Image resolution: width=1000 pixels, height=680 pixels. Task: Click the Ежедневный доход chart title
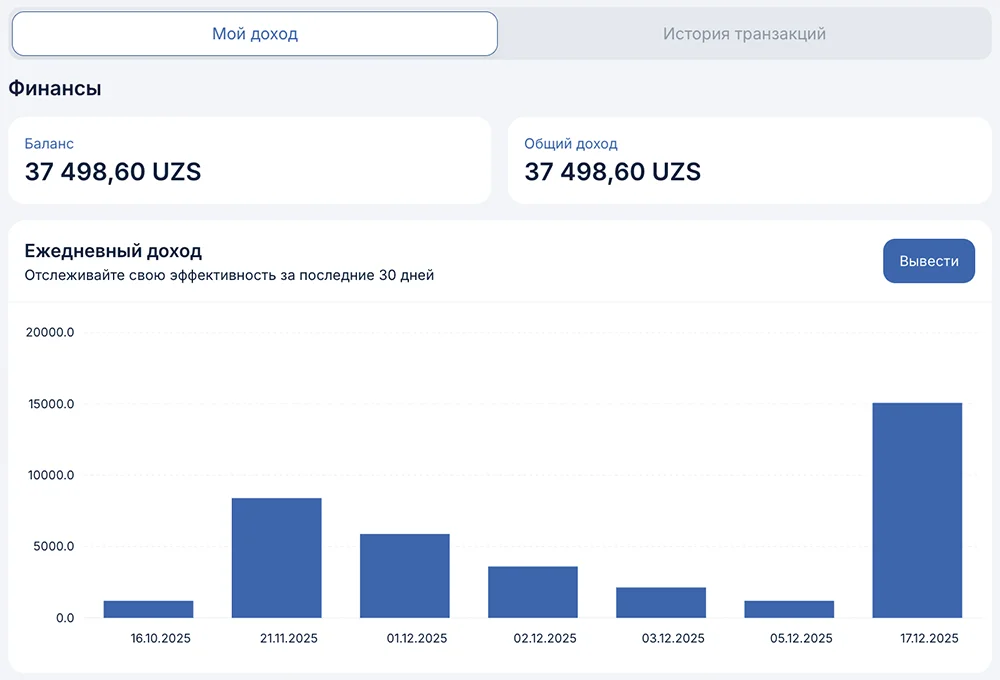coord(113,251)
